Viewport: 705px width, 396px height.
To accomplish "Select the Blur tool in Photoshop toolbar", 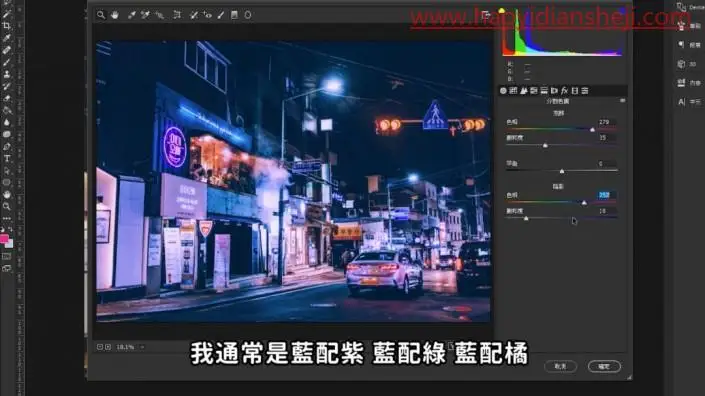I will (7, 122).
